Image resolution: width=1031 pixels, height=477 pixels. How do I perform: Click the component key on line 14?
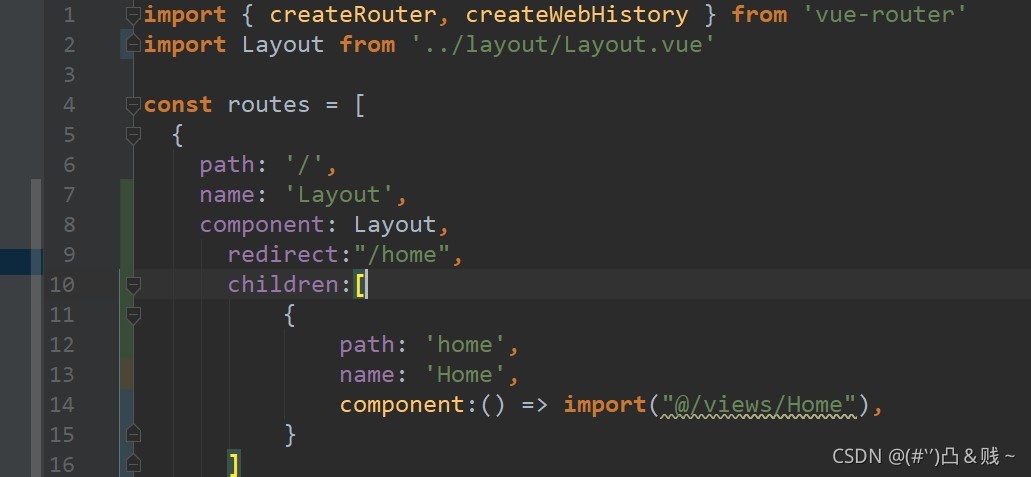[x=402, y=404]
